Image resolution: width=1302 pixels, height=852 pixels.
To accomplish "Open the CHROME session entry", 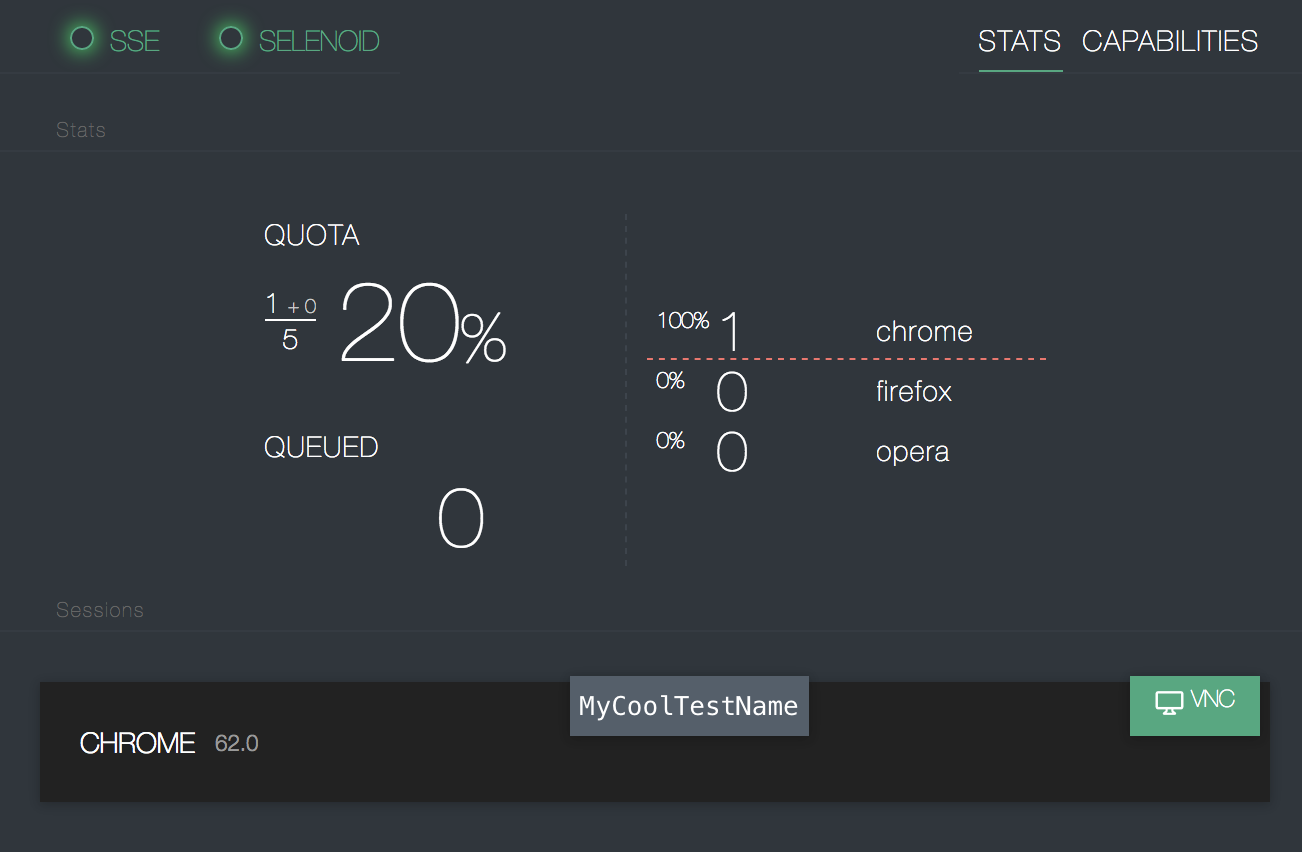I will pyautogui.click(x=655, y=742).
